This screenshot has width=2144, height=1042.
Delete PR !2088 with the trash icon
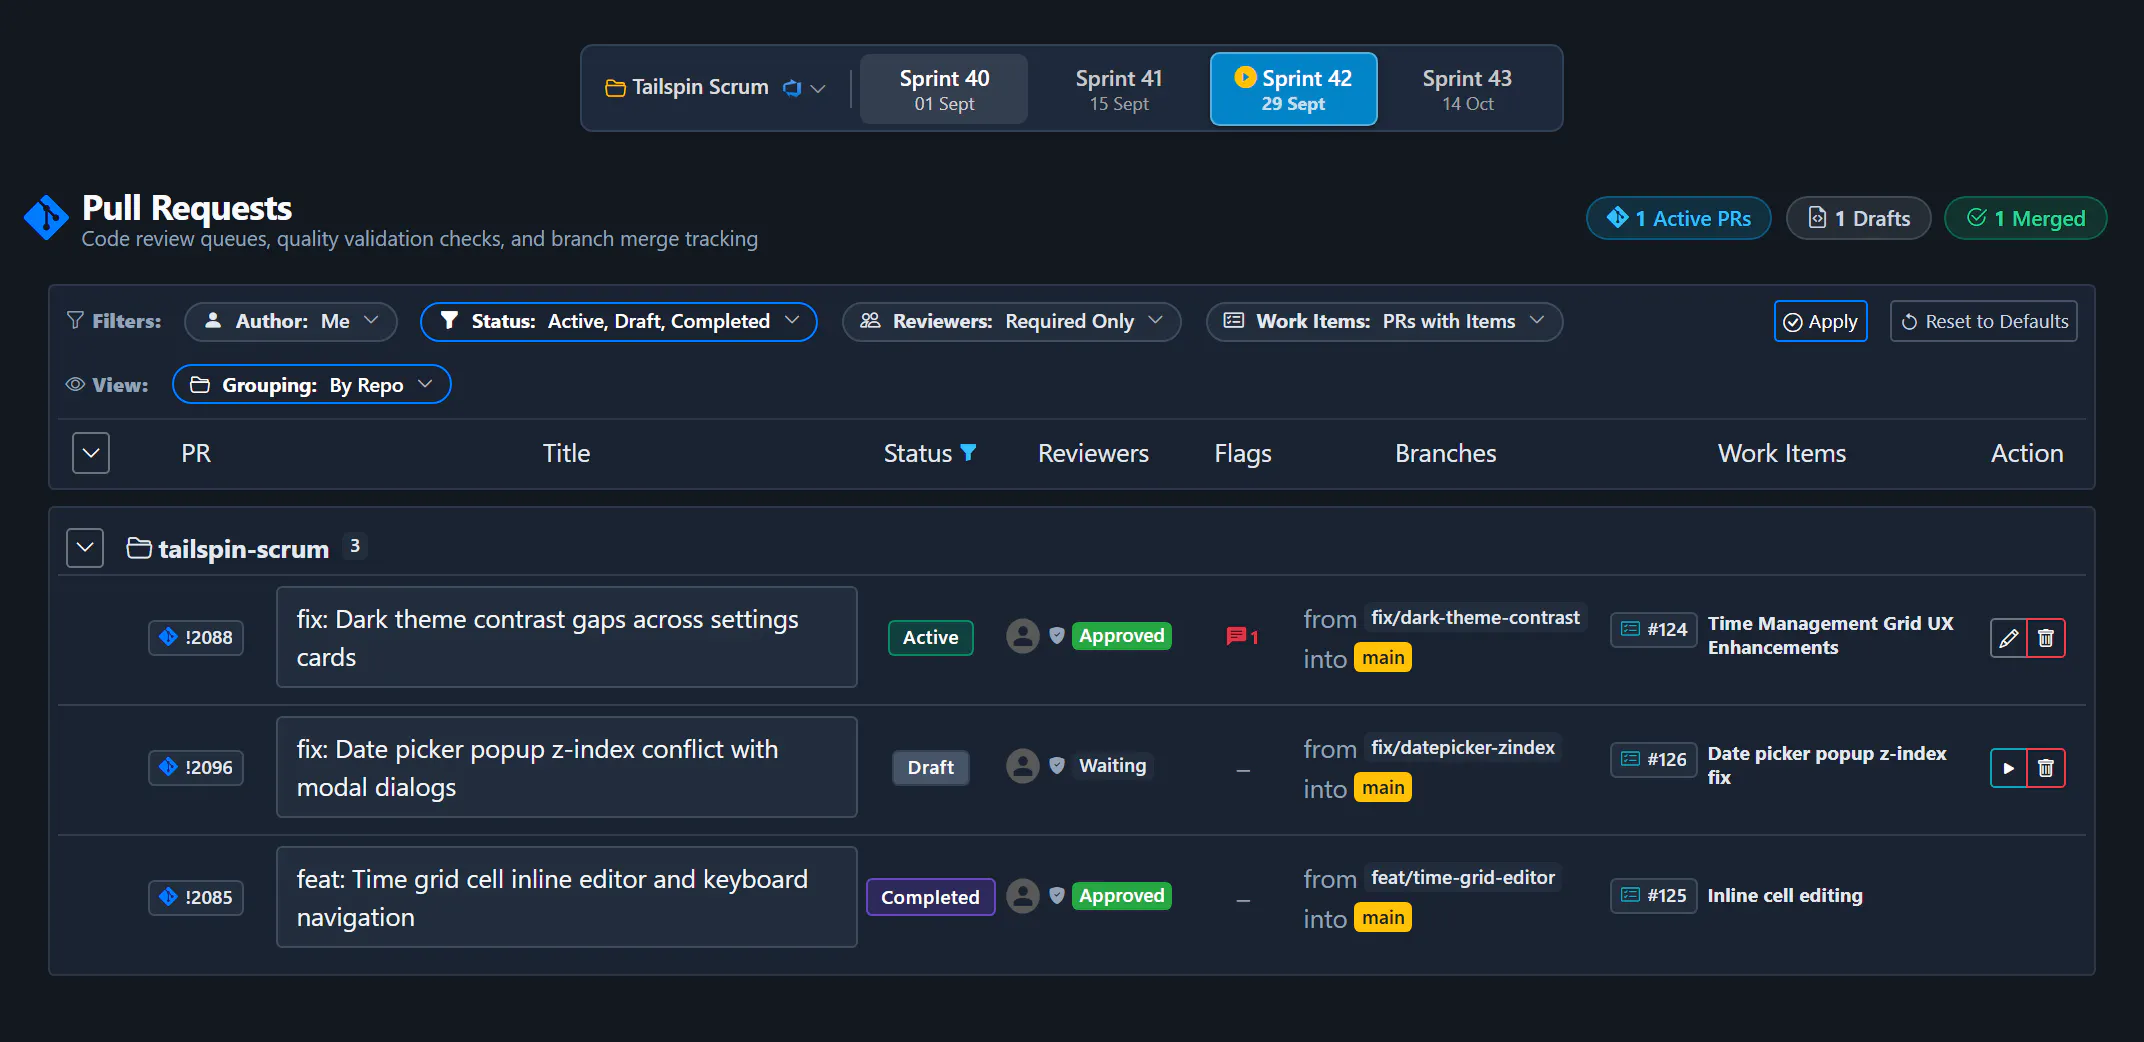pos(2046,638)
